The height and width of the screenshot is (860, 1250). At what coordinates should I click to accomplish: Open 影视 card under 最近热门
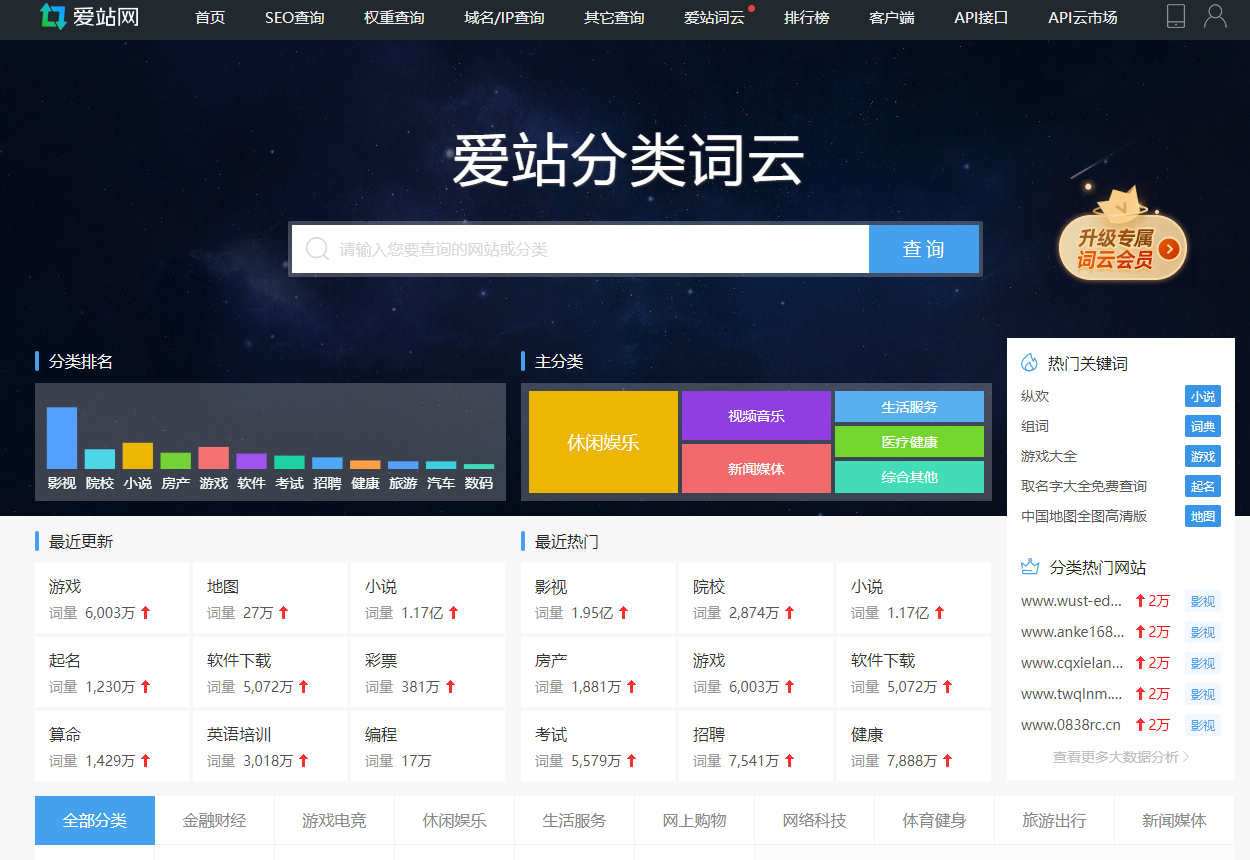(x=598, y=598)
